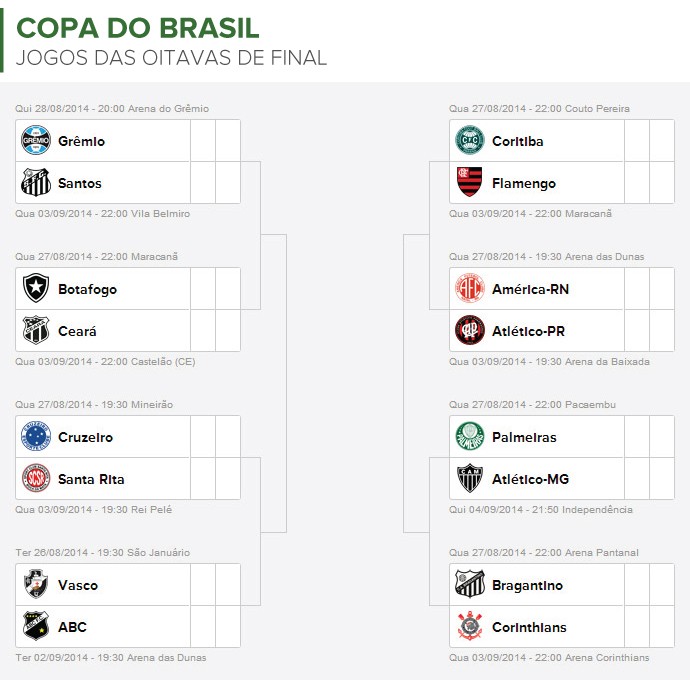Viewport: 690px width, 680px height.
Task: Click the Atlético-MG team name
Action: click(530, 479)
